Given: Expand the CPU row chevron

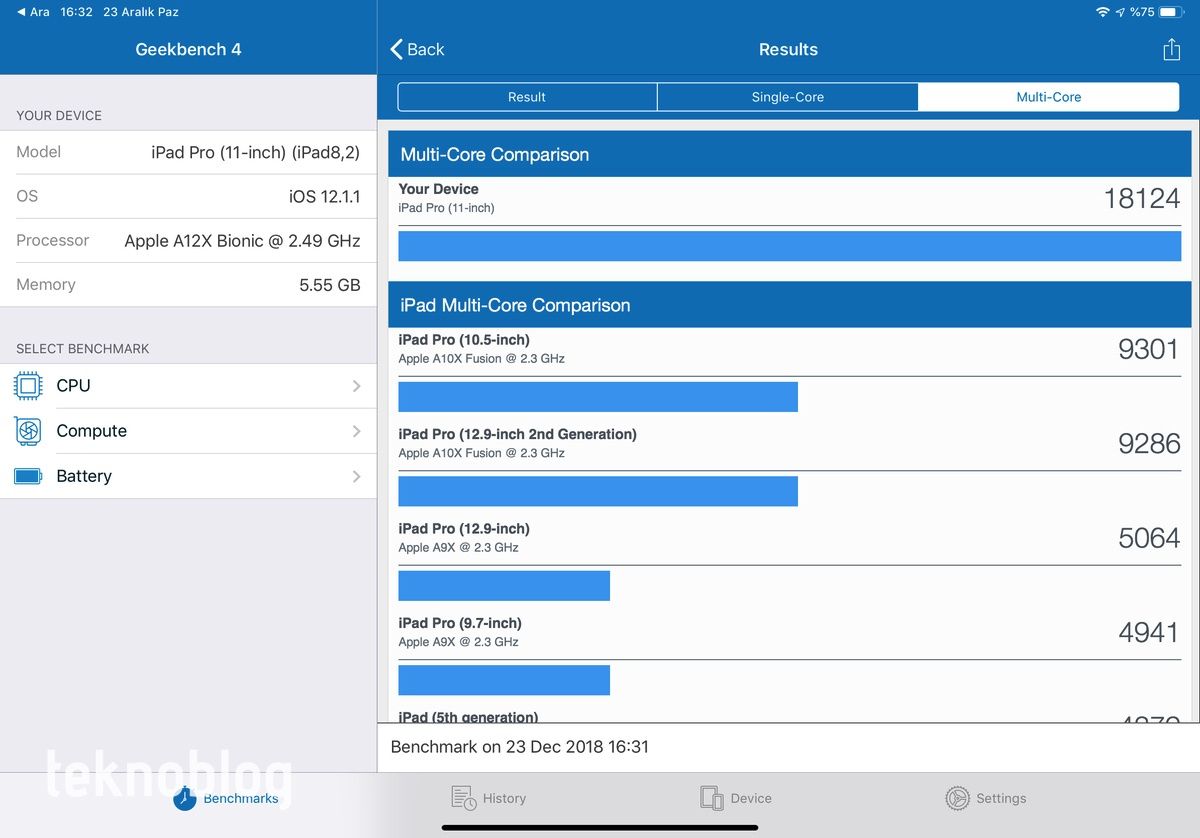Looking at the screenshot, I should pyautogui.click(x=356, y=386).
